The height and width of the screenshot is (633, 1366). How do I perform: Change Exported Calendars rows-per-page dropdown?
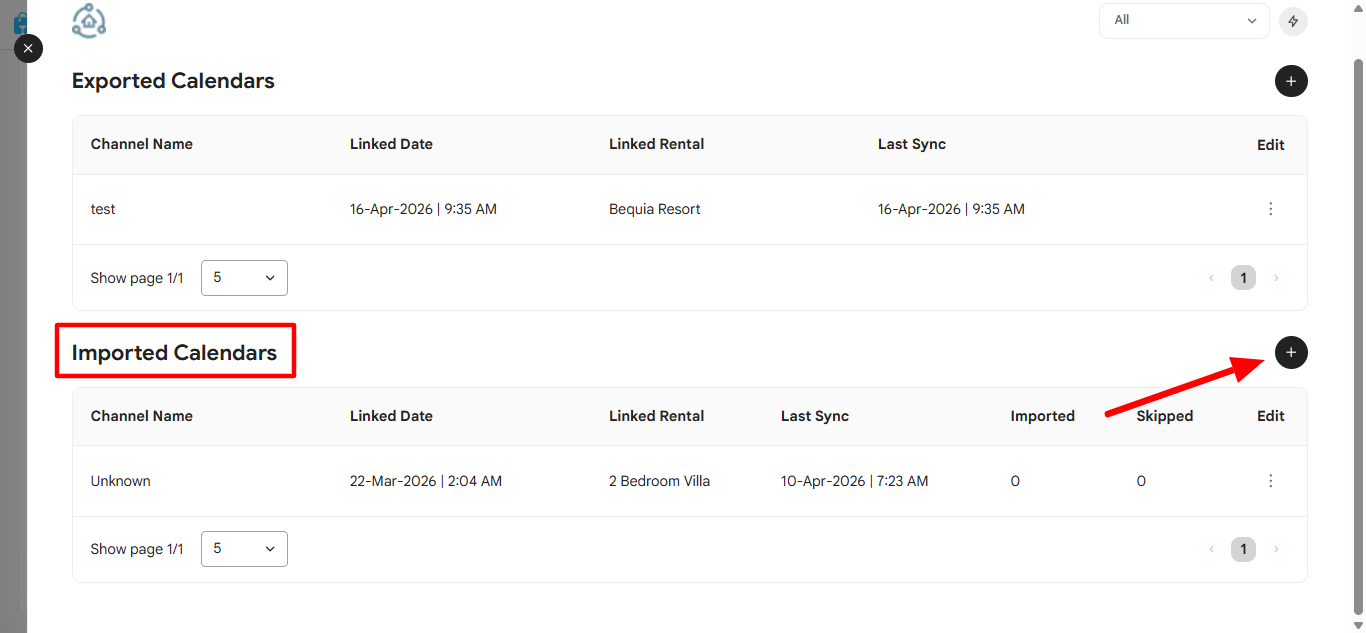tap(244, 278)
